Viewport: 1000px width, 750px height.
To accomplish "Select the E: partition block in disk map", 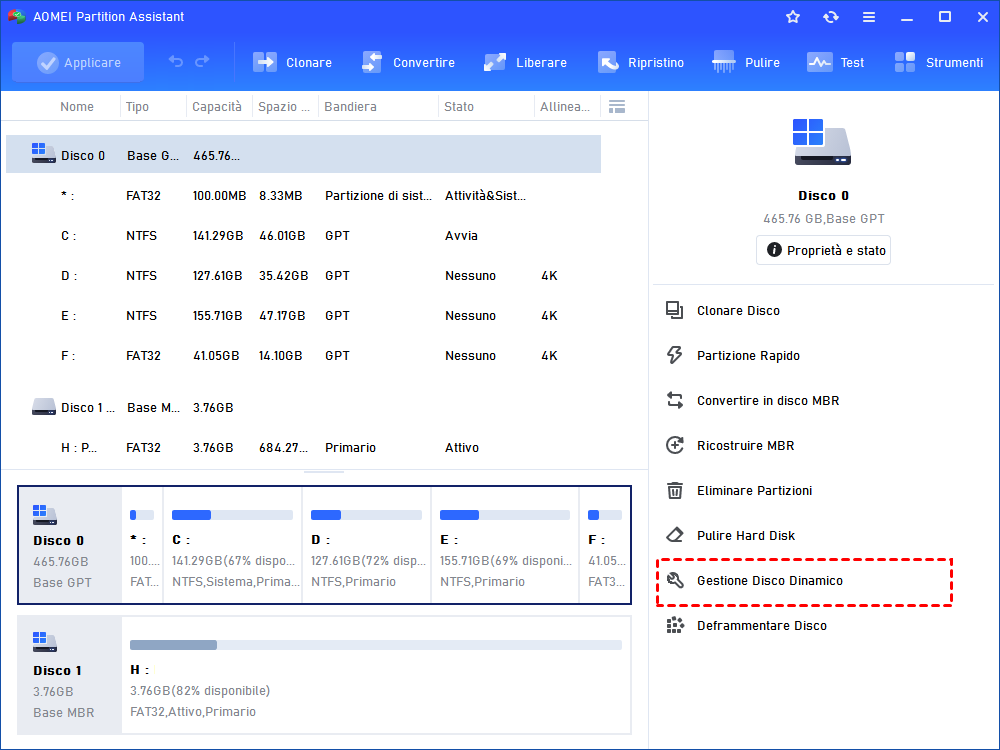I will click(x=505, y=545).
